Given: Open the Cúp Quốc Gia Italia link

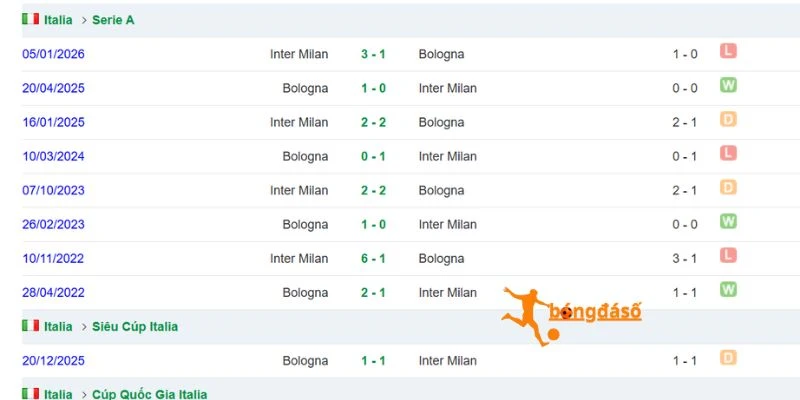Looking at the screenshot, I should tap(149, 394).
